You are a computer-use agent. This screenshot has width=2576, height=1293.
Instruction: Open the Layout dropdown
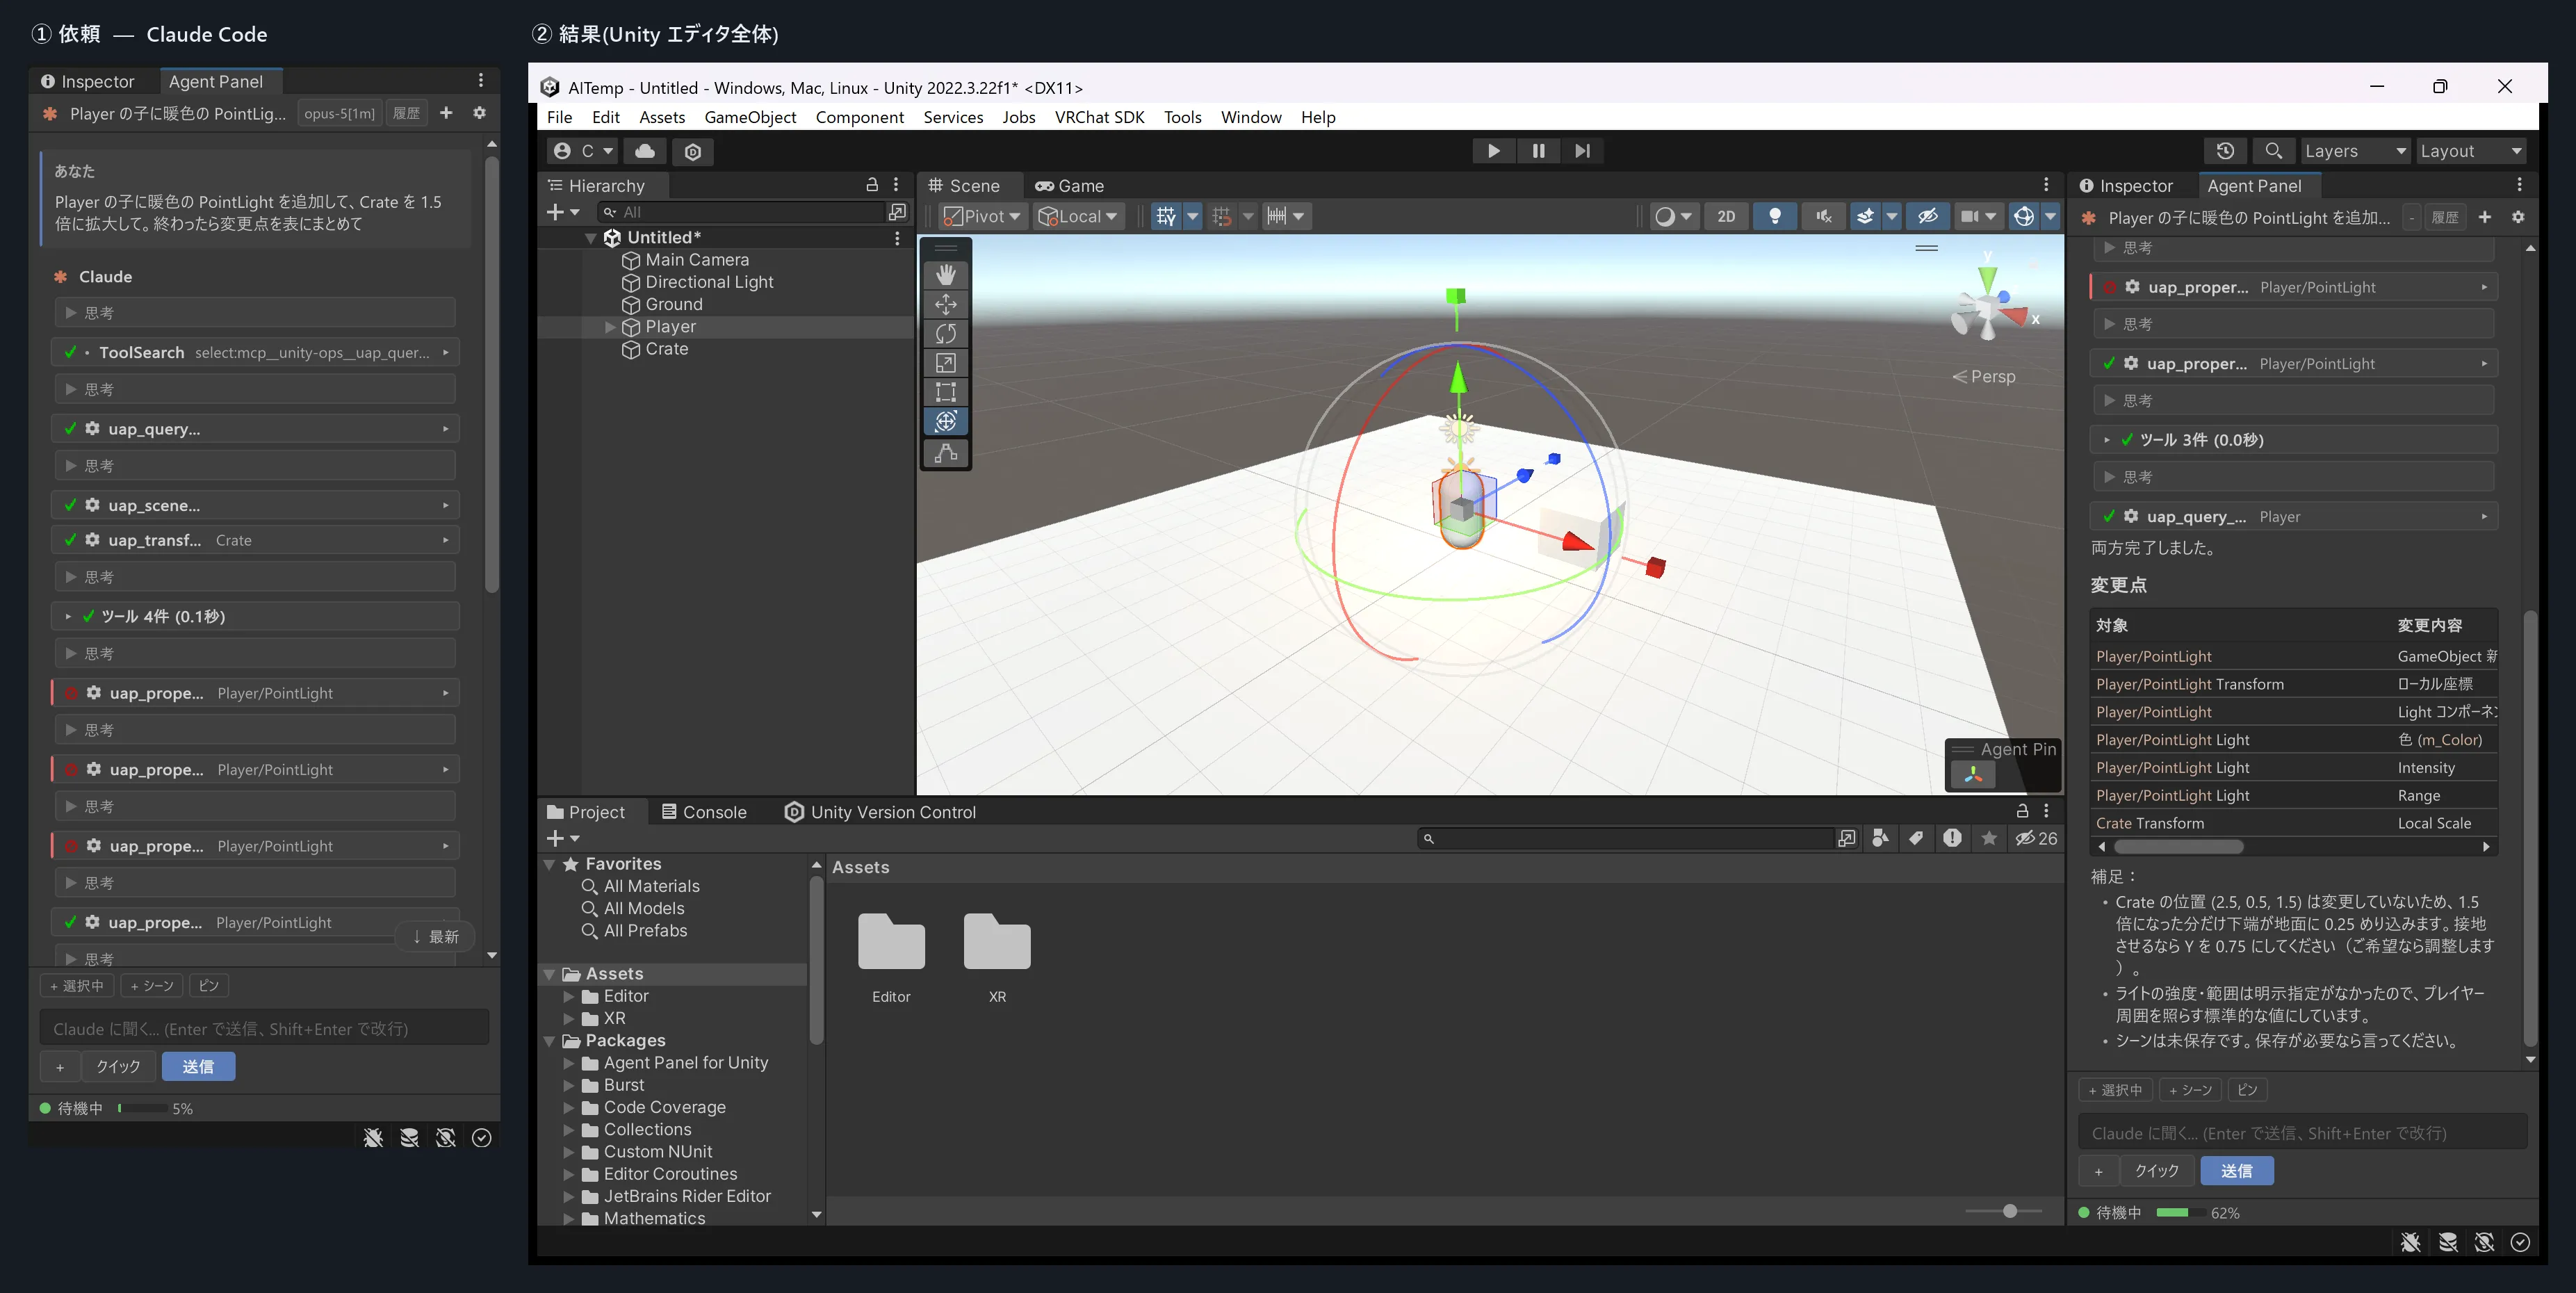pos(2471,151)
